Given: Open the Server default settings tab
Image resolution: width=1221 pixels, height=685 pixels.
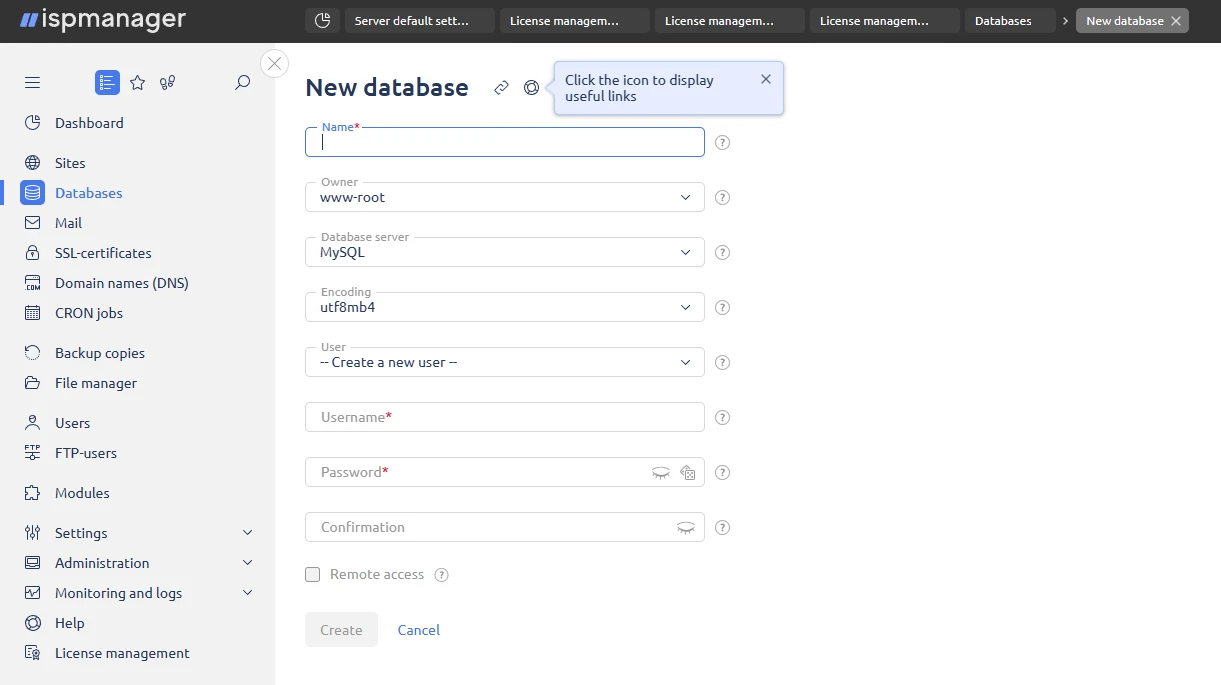Looking at the screenshot, I should point(419,20).
